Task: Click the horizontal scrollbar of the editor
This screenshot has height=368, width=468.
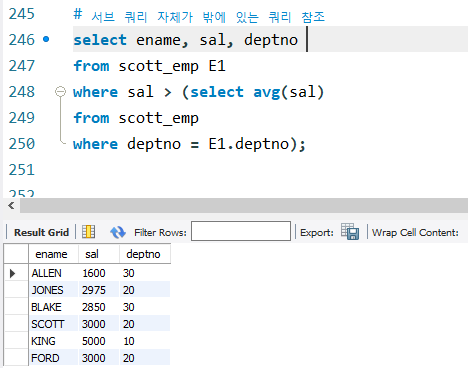Action: [x=243, y=206]
